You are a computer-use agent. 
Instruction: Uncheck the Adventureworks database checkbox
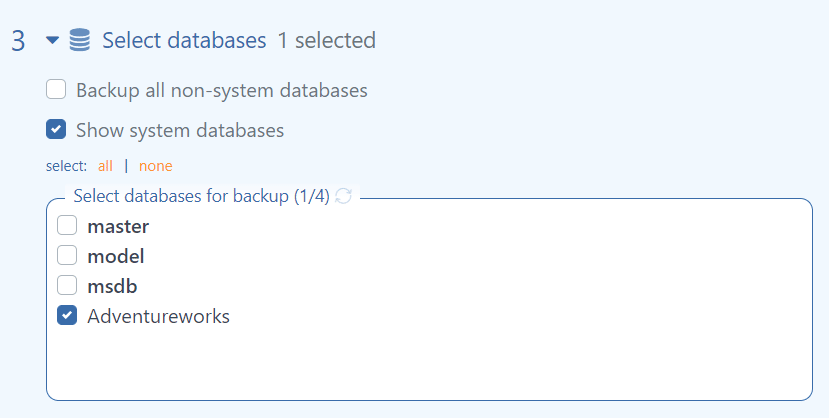coord(67,315)
